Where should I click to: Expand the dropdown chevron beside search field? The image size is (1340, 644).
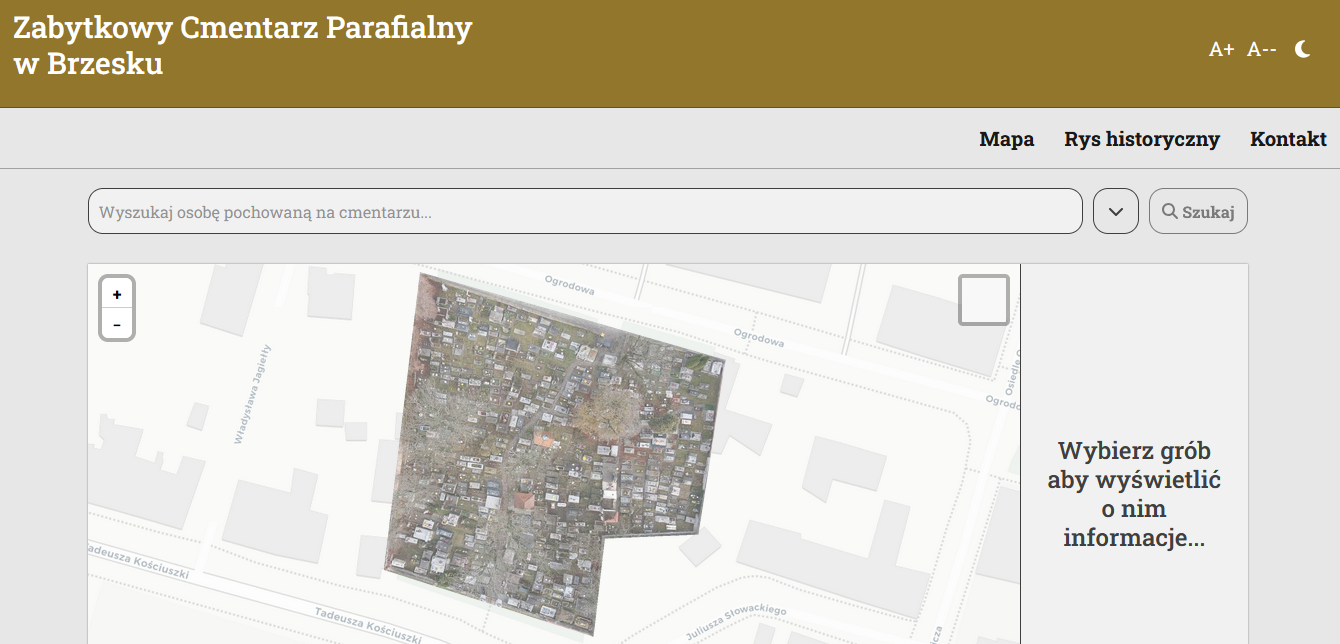click(x=1116, y=212)
